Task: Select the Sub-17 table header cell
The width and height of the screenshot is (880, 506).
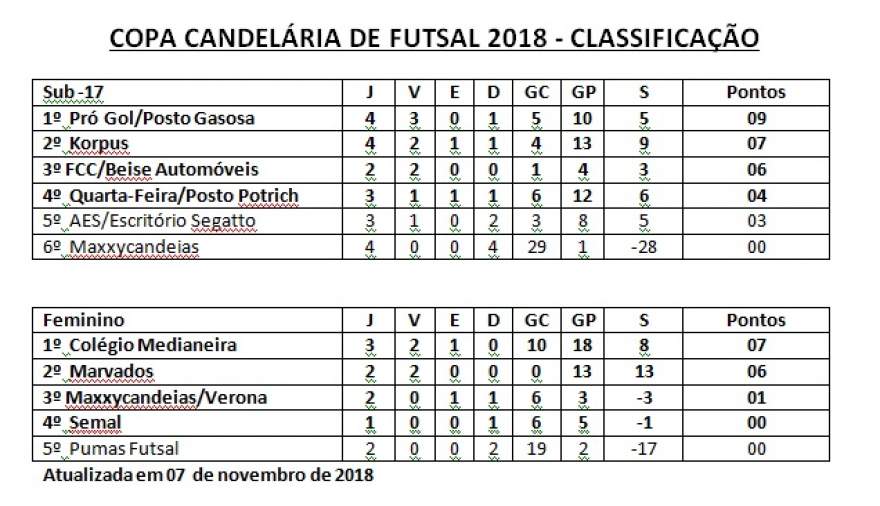Action: pyautogui.click(x=187, y=93)
